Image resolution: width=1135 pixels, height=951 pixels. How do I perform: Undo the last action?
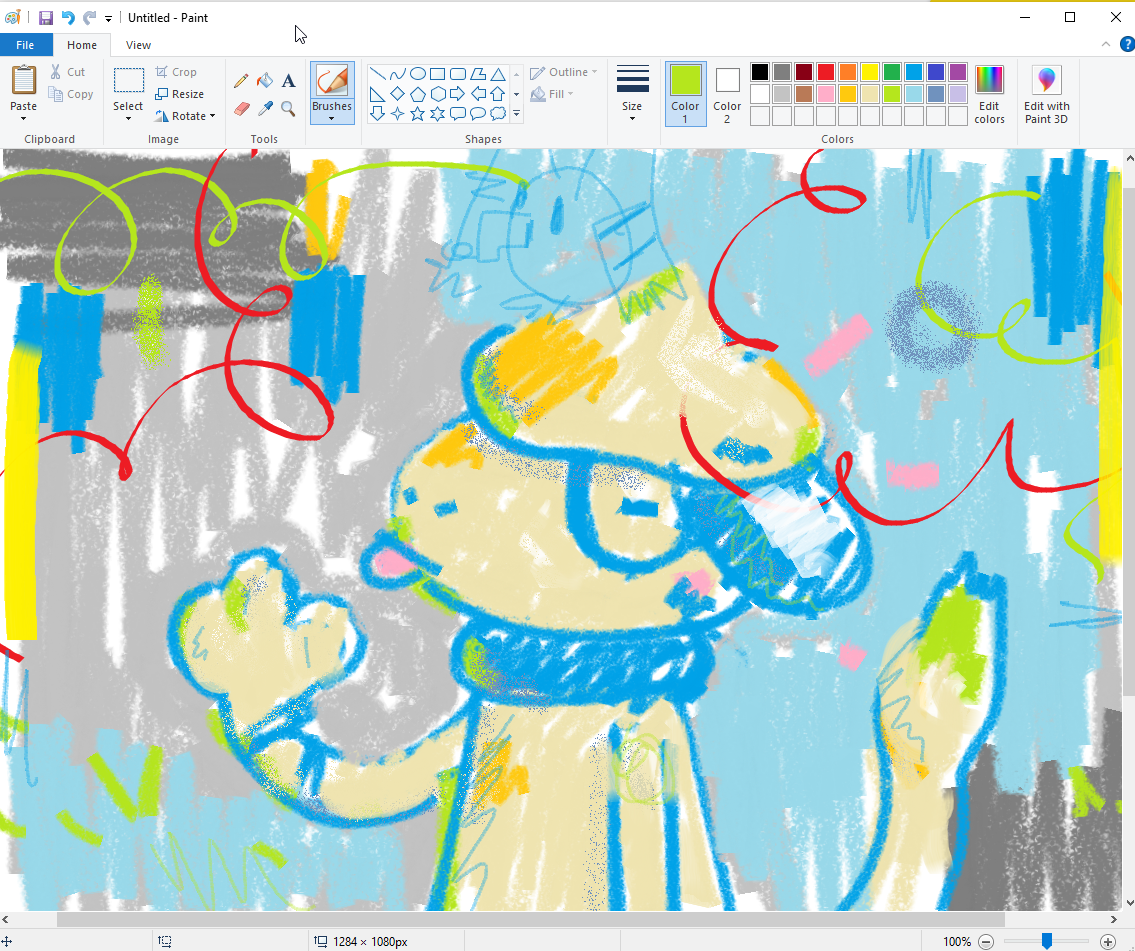point(68,18)
